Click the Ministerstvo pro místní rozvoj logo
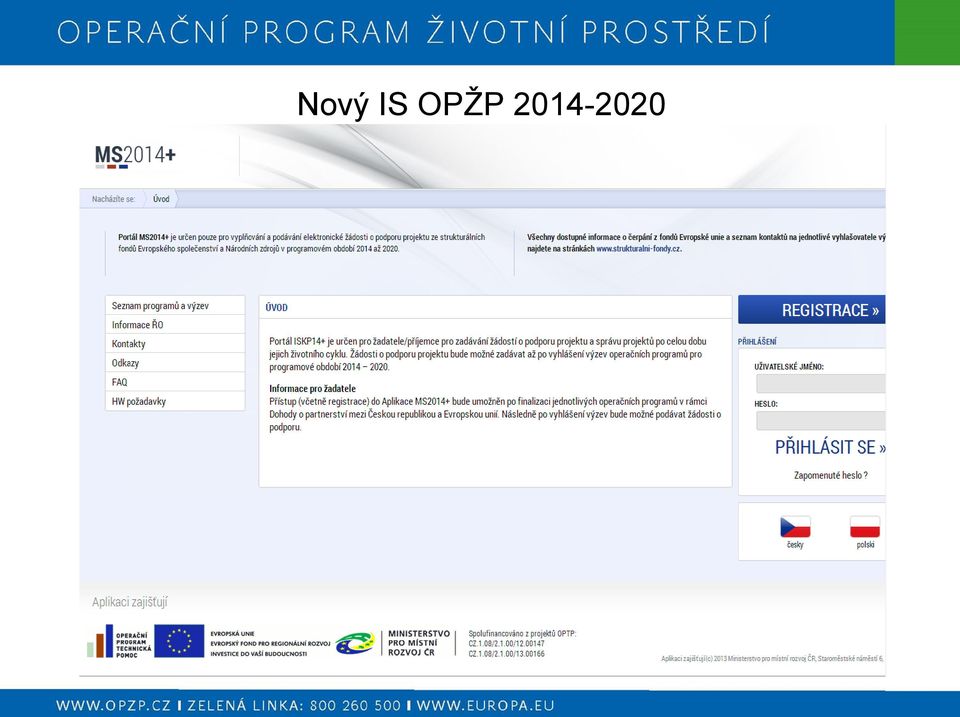 coord(392,643)
